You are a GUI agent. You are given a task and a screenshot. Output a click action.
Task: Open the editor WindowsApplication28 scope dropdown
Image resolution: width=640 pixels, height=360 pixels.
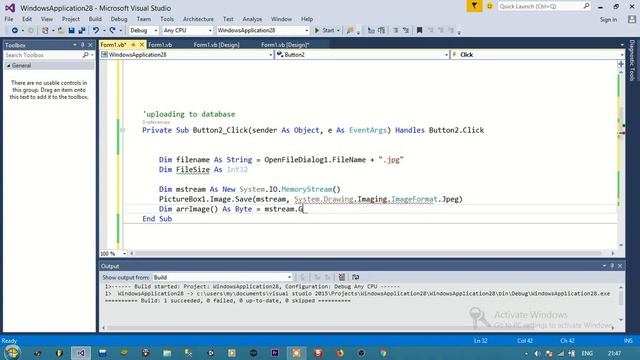[187, 54]
